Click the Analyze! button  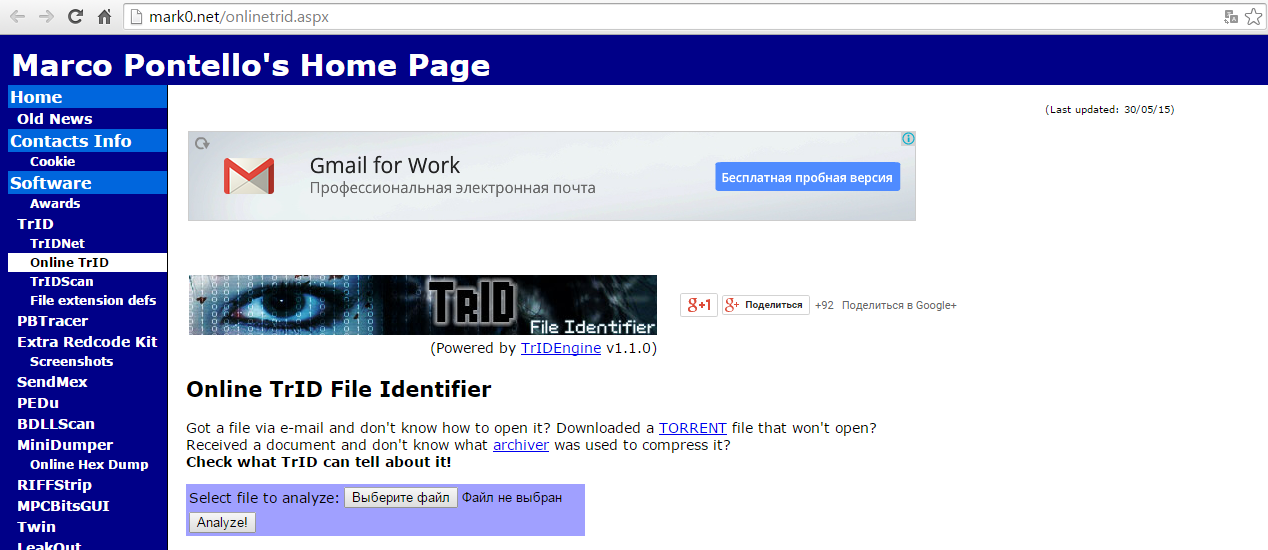[223, 522]
